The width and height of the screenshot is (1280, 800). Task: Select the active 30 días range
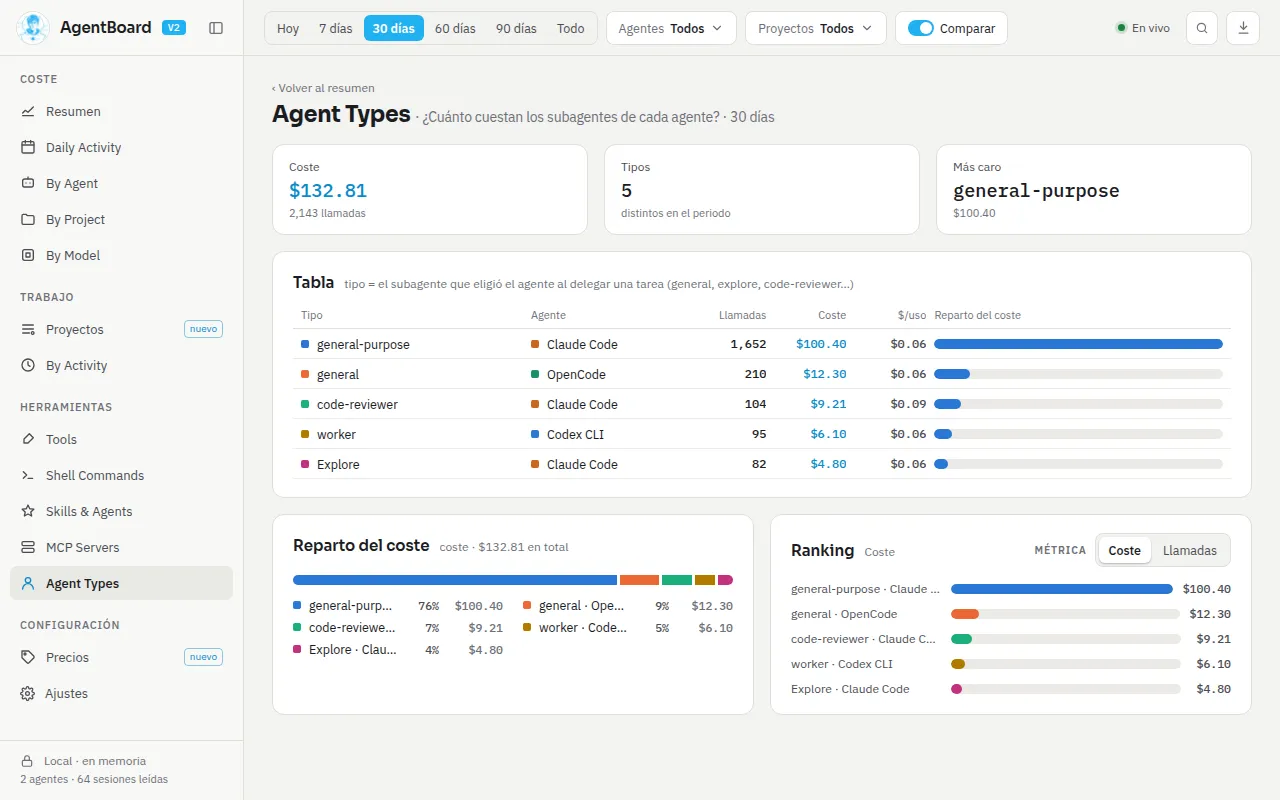coord(394,28)
